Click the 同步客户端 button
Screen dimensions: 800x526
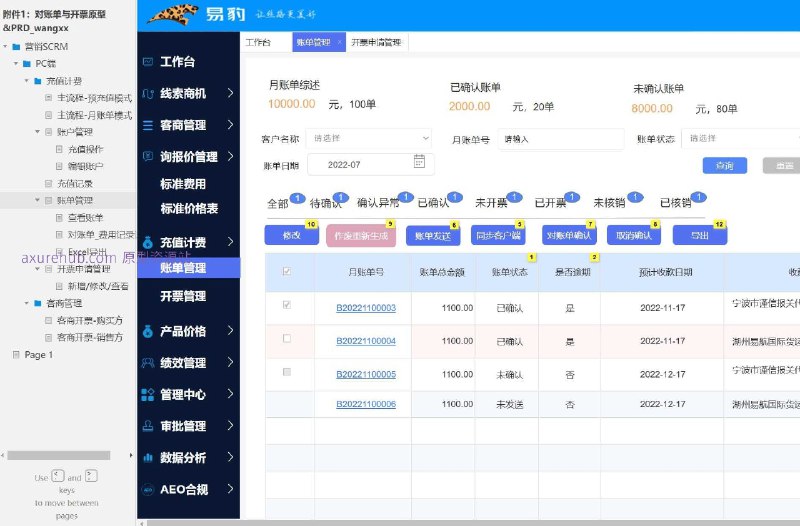pos(498,235)
